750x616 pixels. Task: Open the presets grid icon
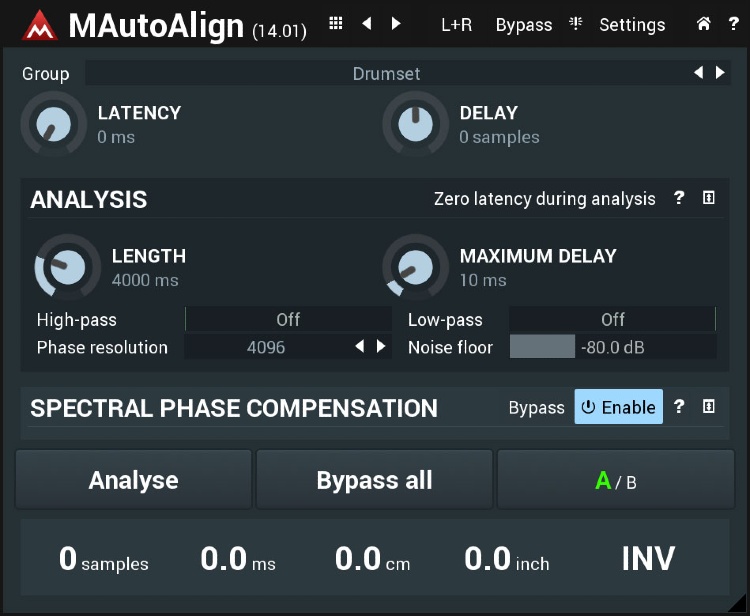pos(336,24)
